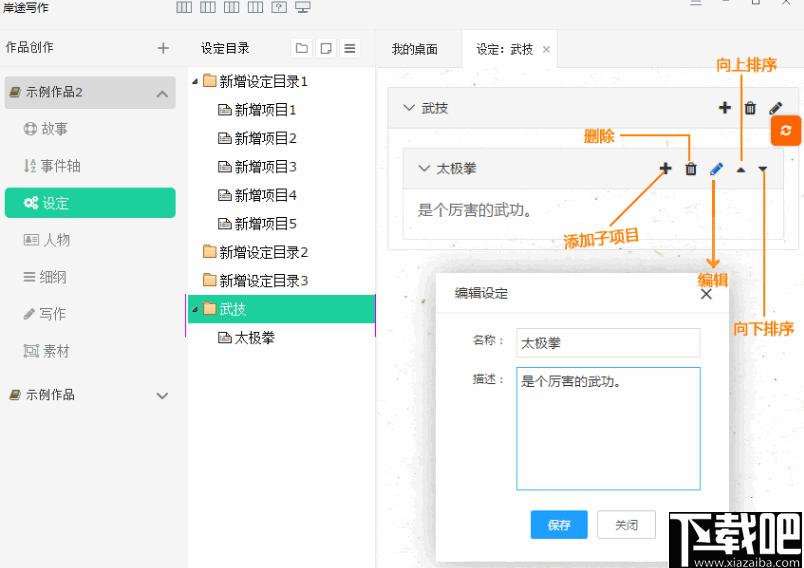Click the 描述 text area
Viewport: 804px width, 568px height.
608,429
